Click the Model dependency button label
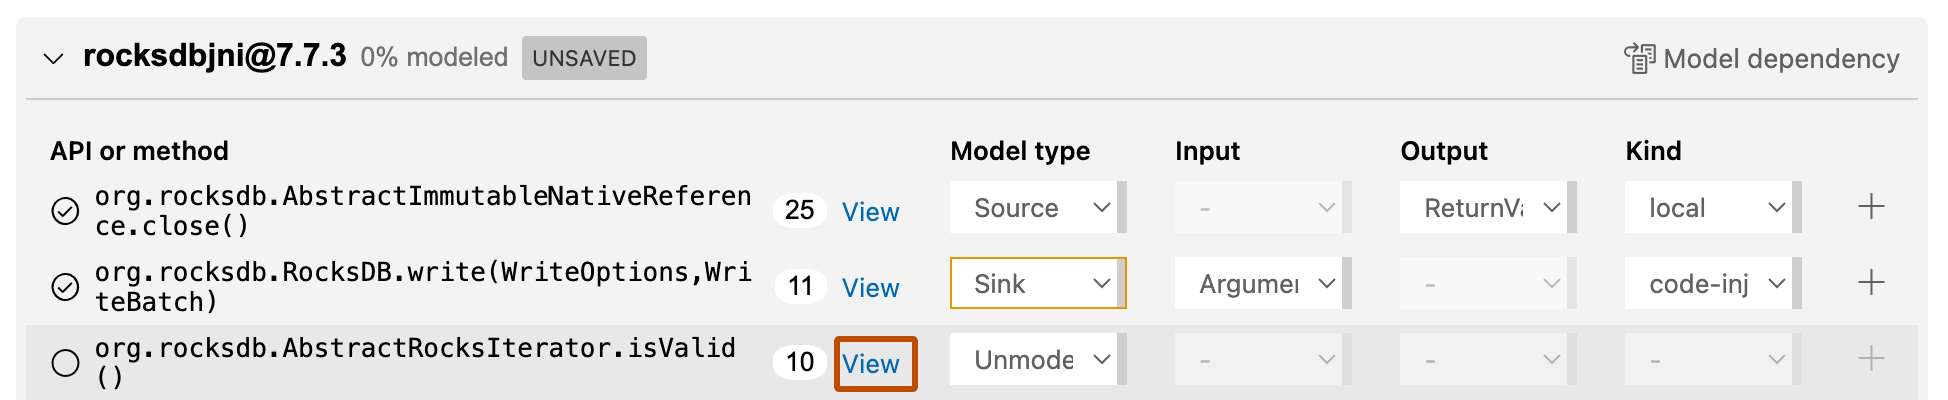The width and height of the screenshot is (1948, 400). [x=1781, y=59]
